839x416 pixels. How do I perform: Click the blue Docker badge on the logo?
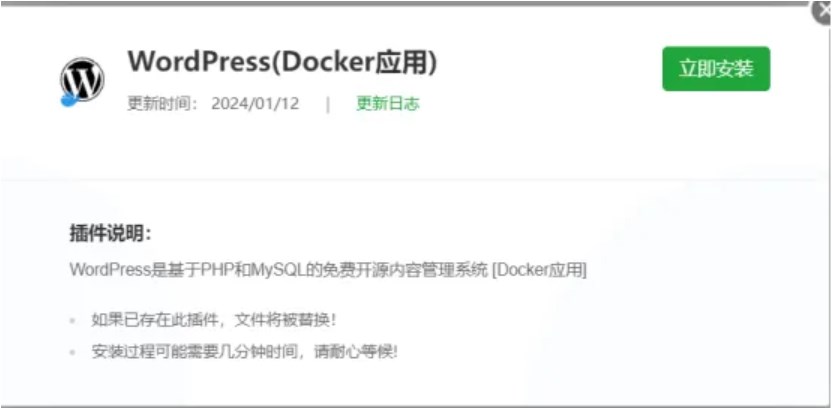click(69, 100)
